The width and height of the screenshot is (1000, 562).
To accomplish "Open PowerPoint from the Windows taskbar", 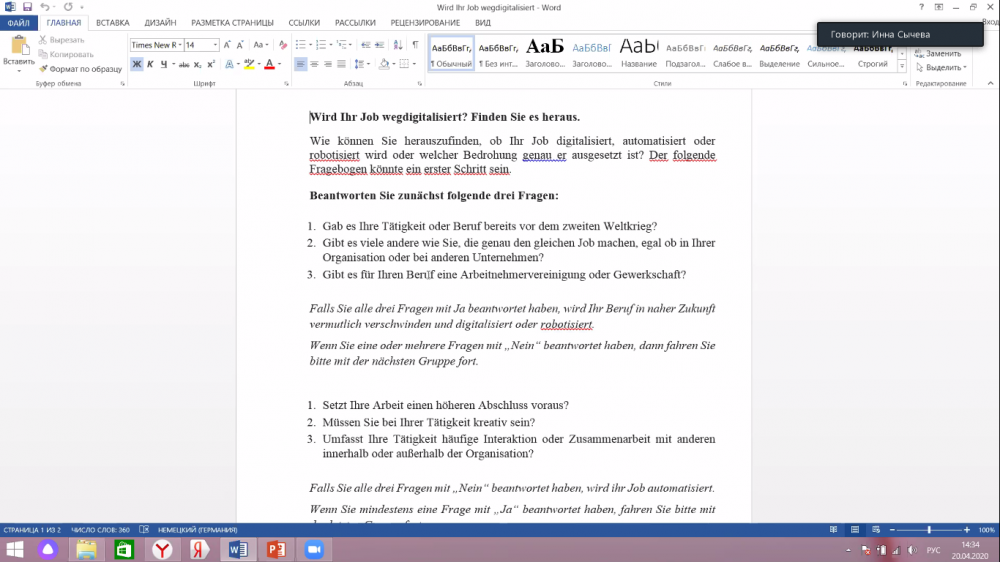I will (x=276, y=549).
